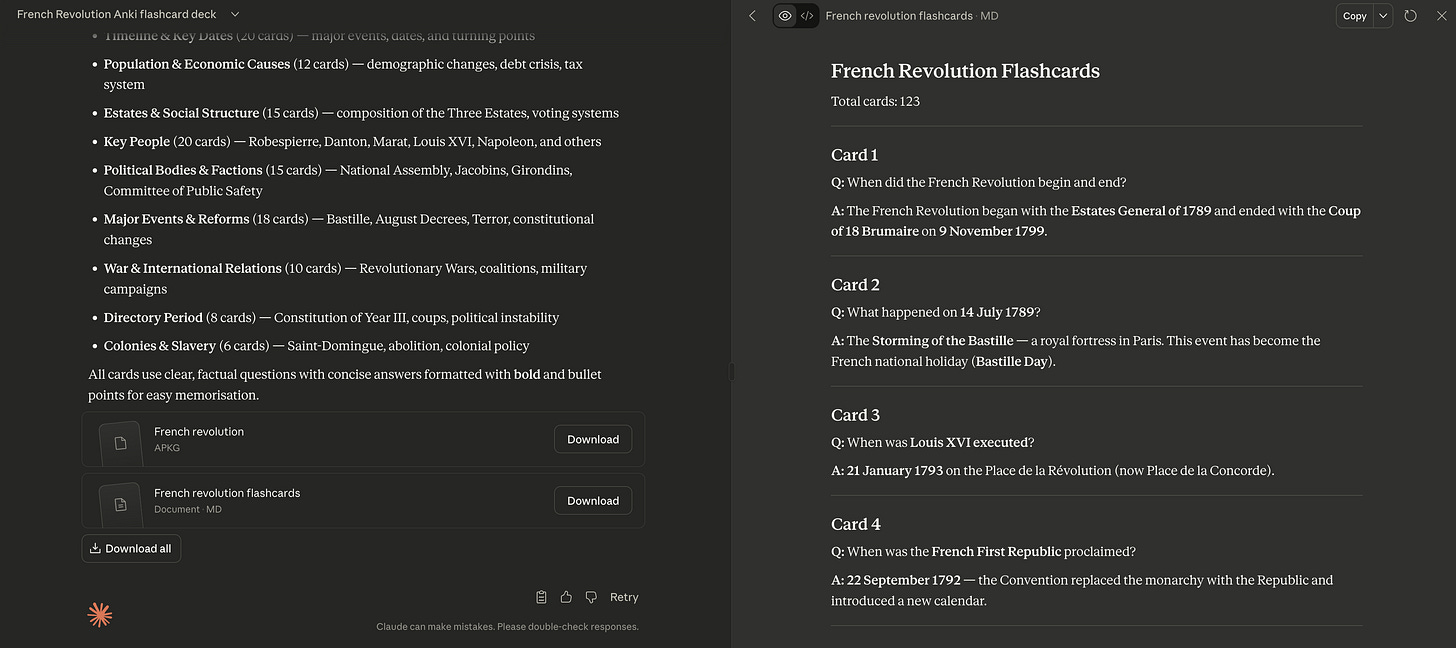Copy the response with clipboard icon
Screen dimensions: 1456x648
pos(541,597)
